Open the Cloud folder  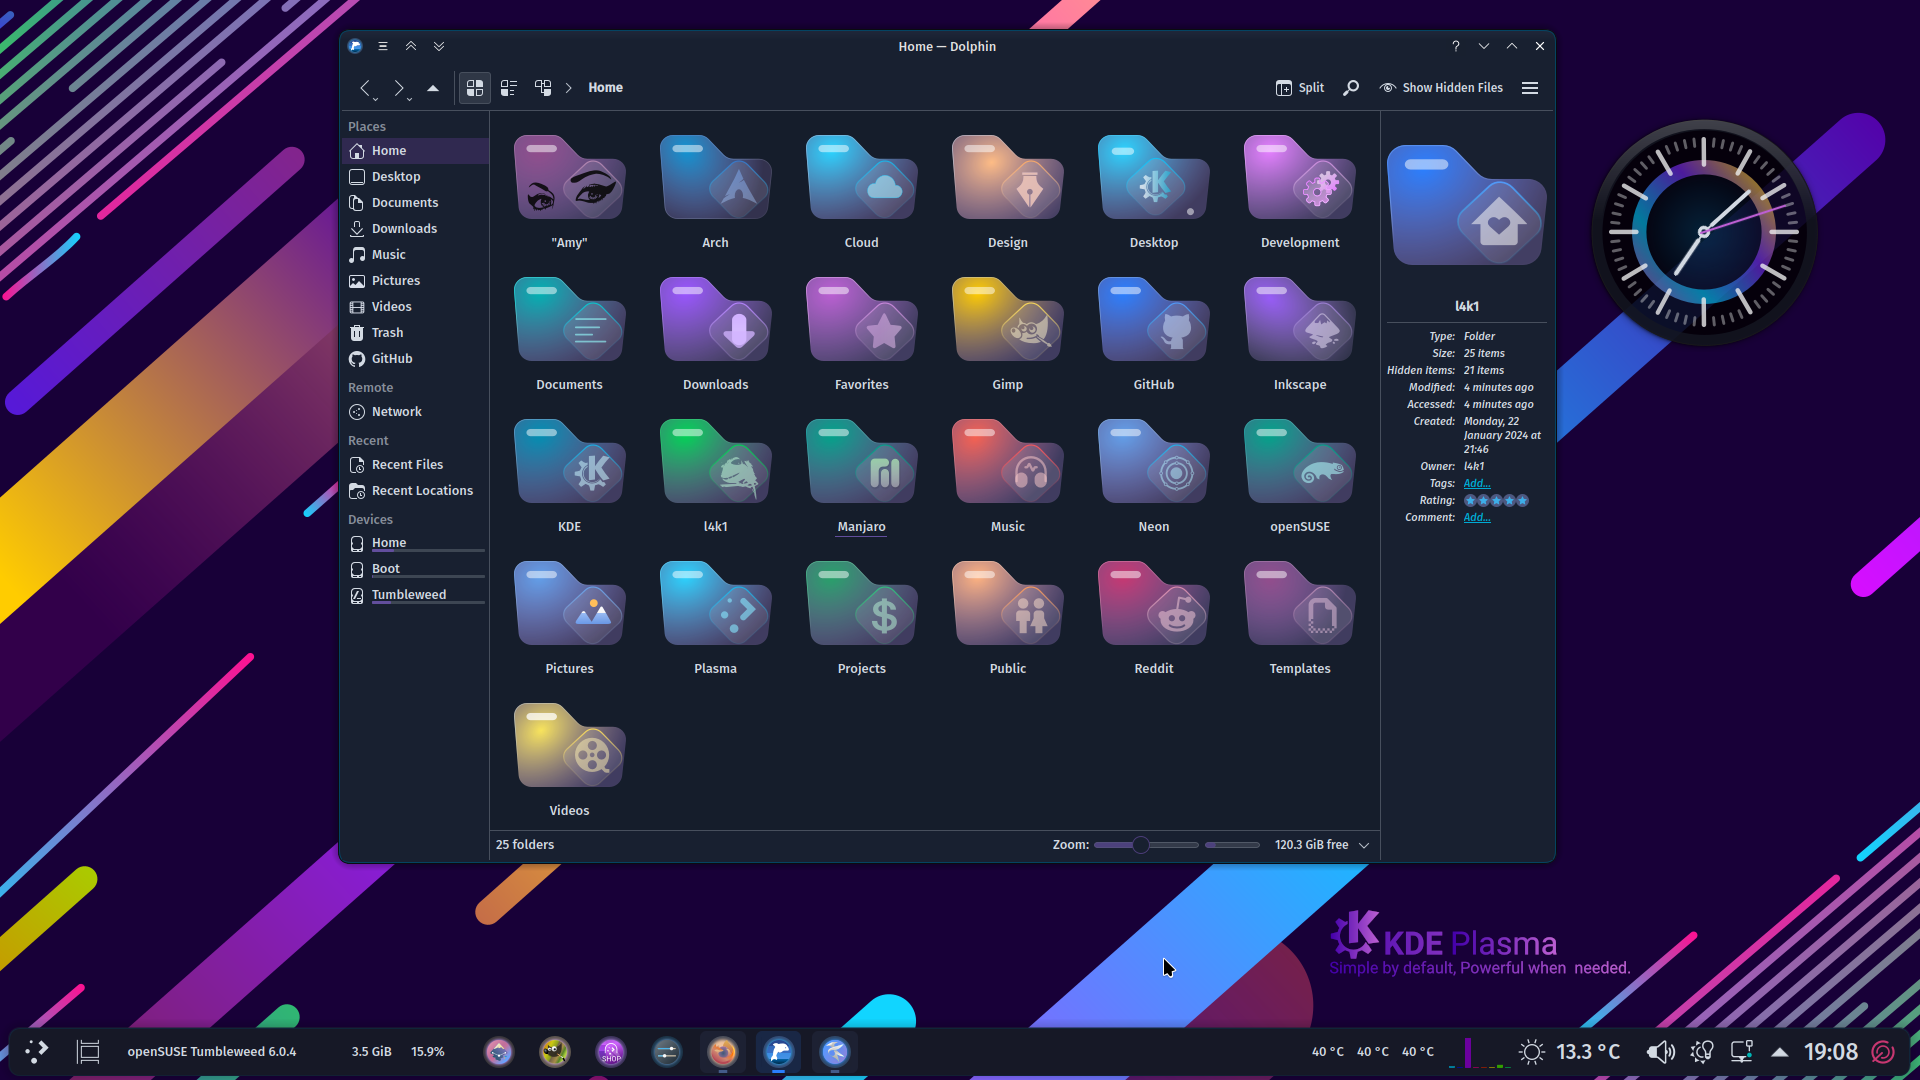point(861,178)
